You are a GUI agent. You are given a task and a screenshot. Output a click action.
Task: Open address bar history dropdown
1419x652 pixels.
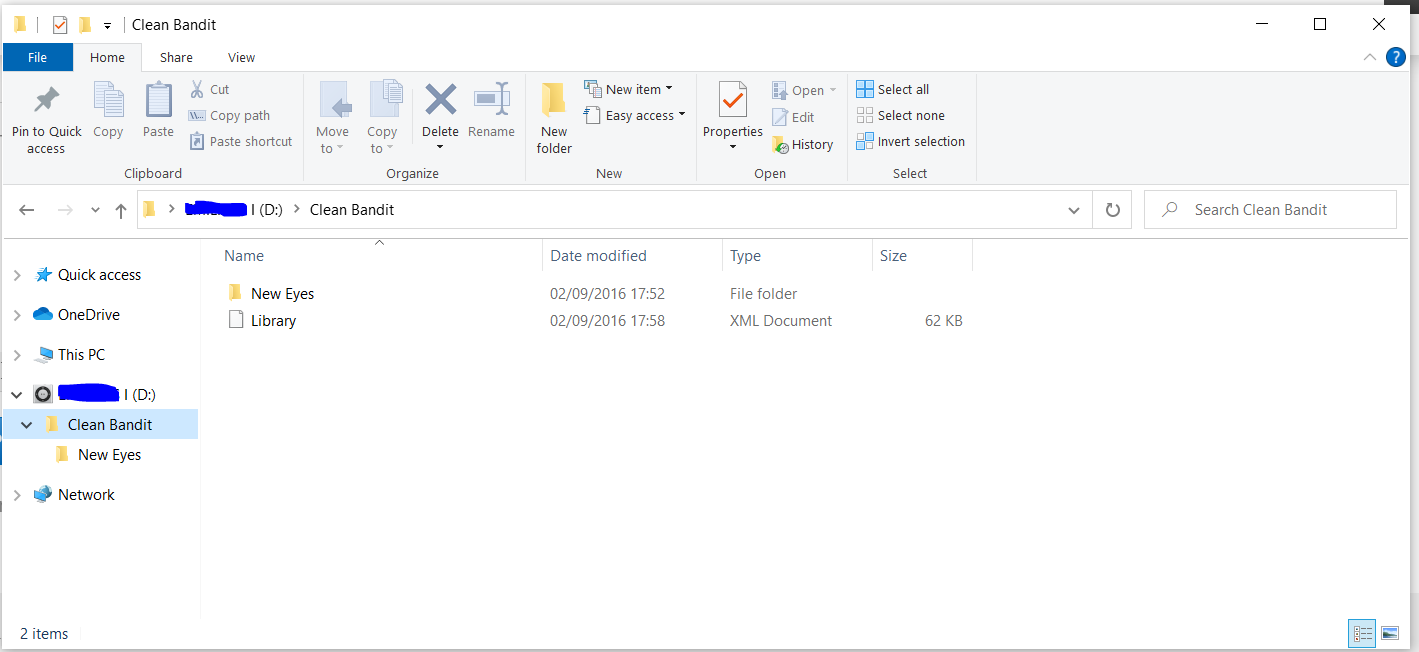pos(1074,210)
